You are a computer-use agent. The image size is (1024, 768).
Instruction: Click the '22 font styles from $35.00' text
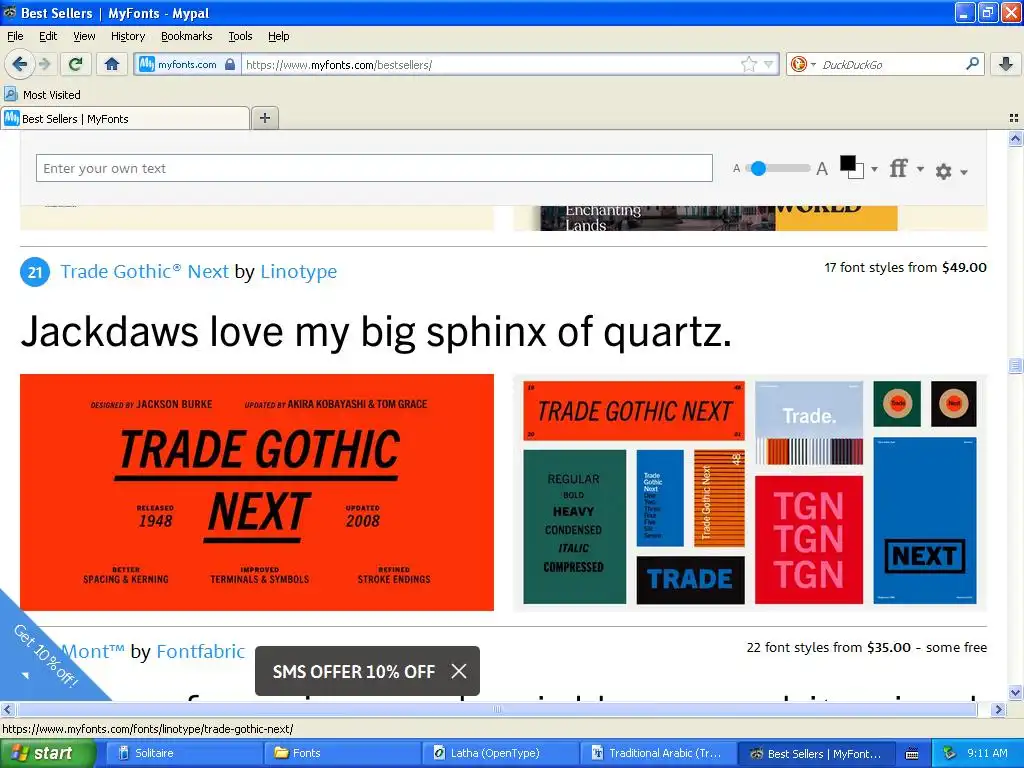point(828,647)
